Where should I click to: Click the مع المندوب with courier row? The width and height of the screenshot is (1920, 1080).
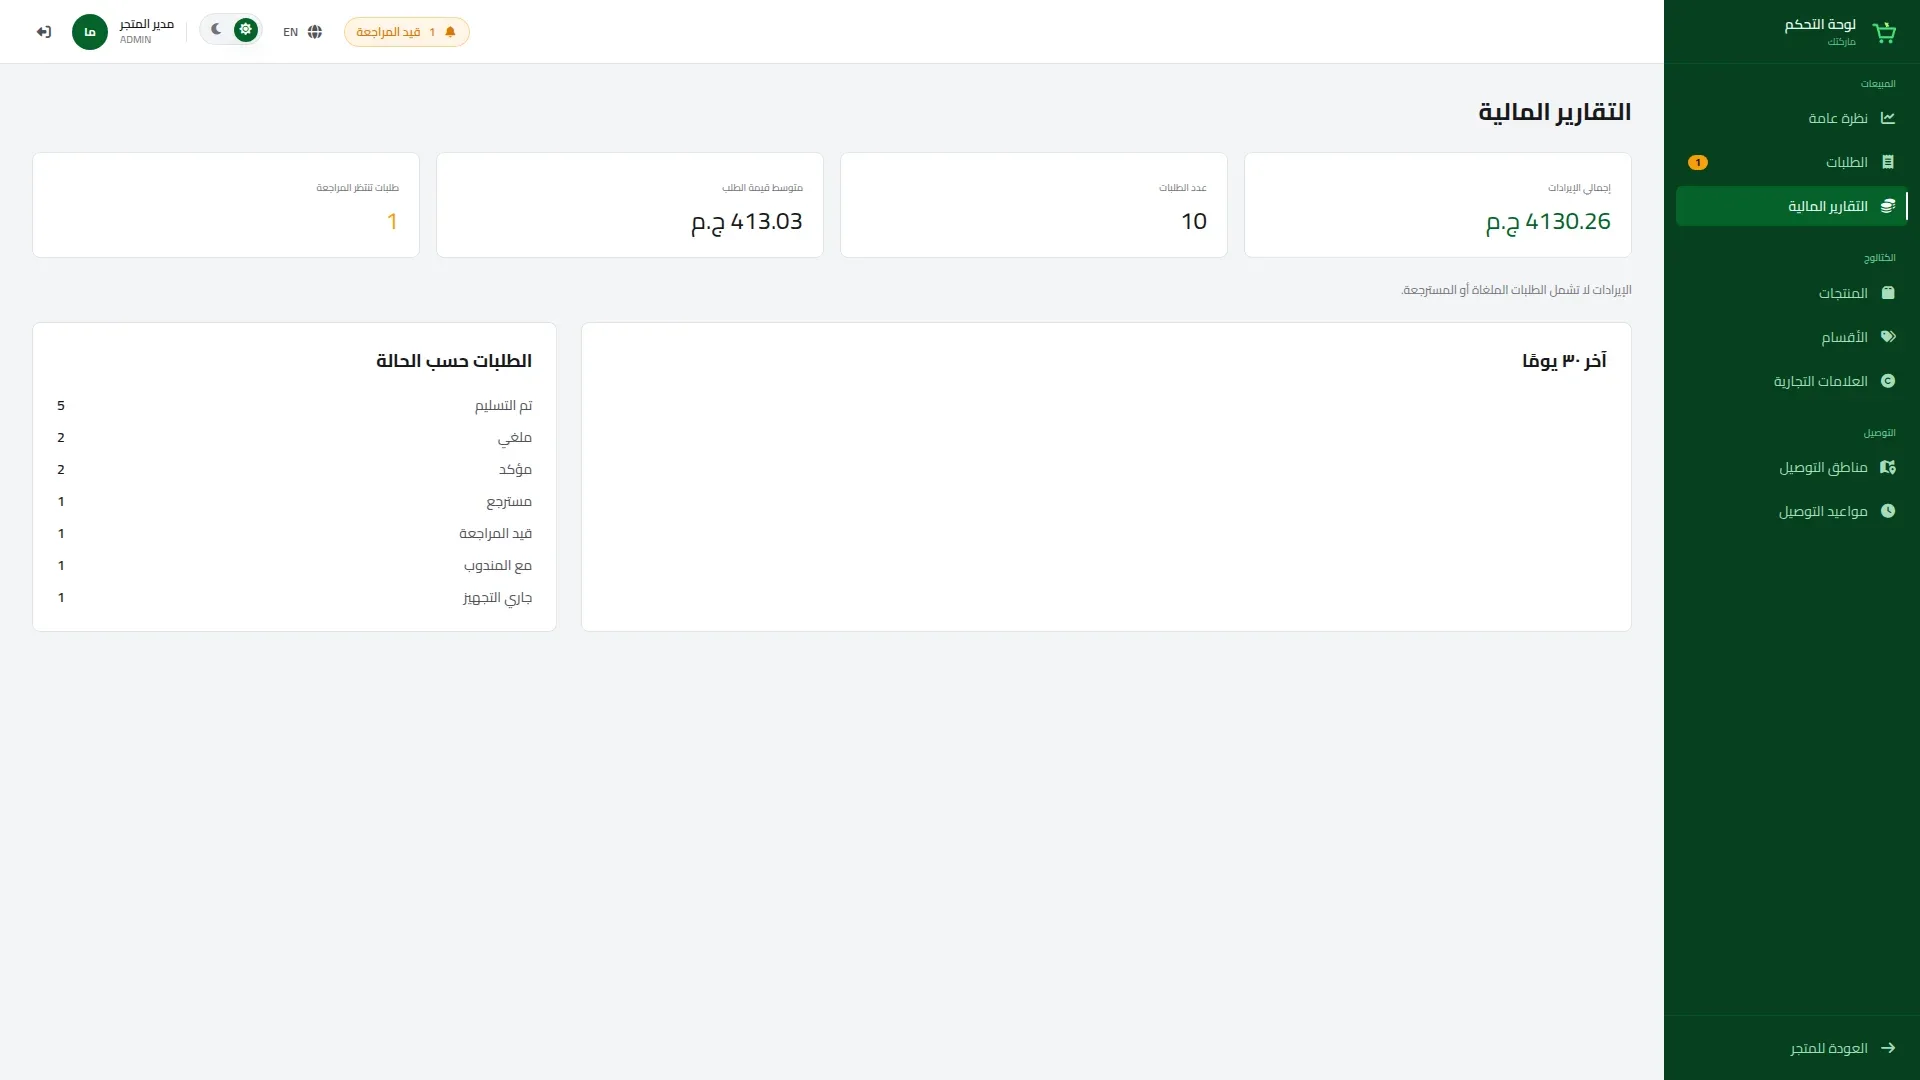click(x=294, y=565)
